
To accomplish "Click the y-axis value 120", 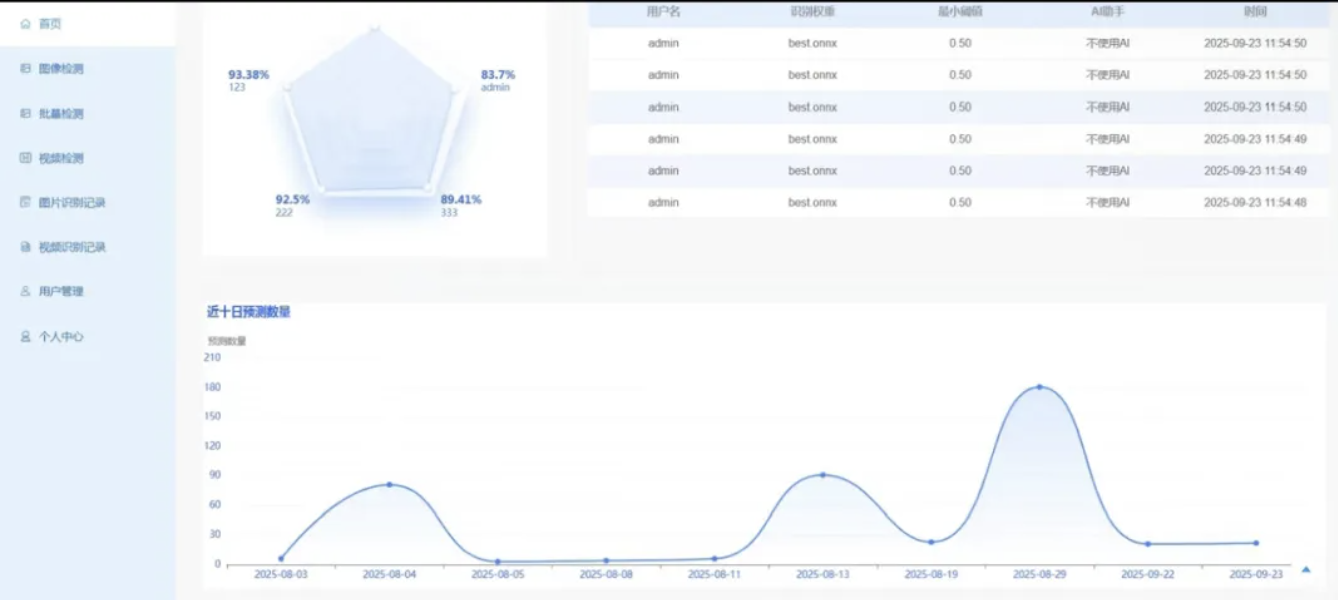I will (x=212, y=446).
